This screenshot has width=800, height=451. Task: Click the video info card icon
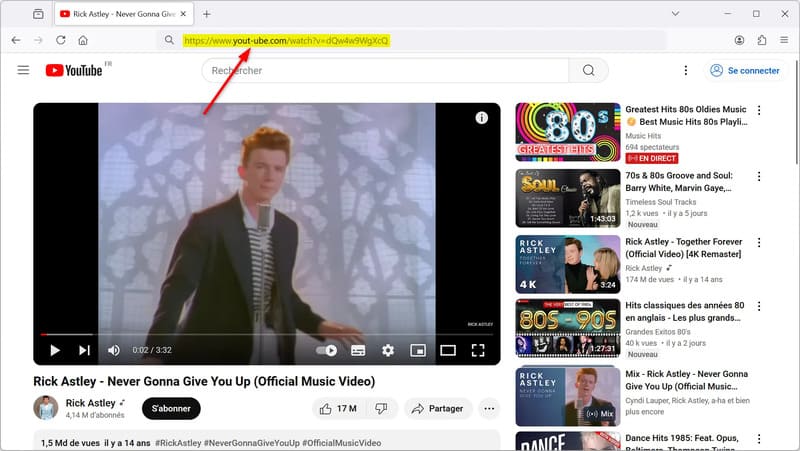point(482,118)
